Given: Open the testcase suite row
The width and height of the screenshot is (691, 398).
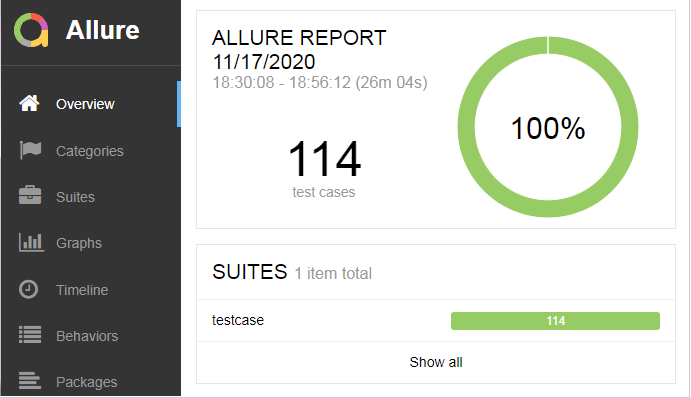Looking at the screenshot, I should (436, 320).
